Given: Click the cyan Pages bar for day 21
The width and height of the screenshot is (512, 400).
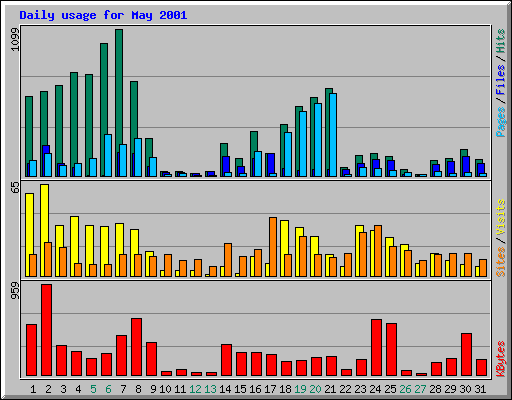Looking at the screenshot, I should click(333, 135).
